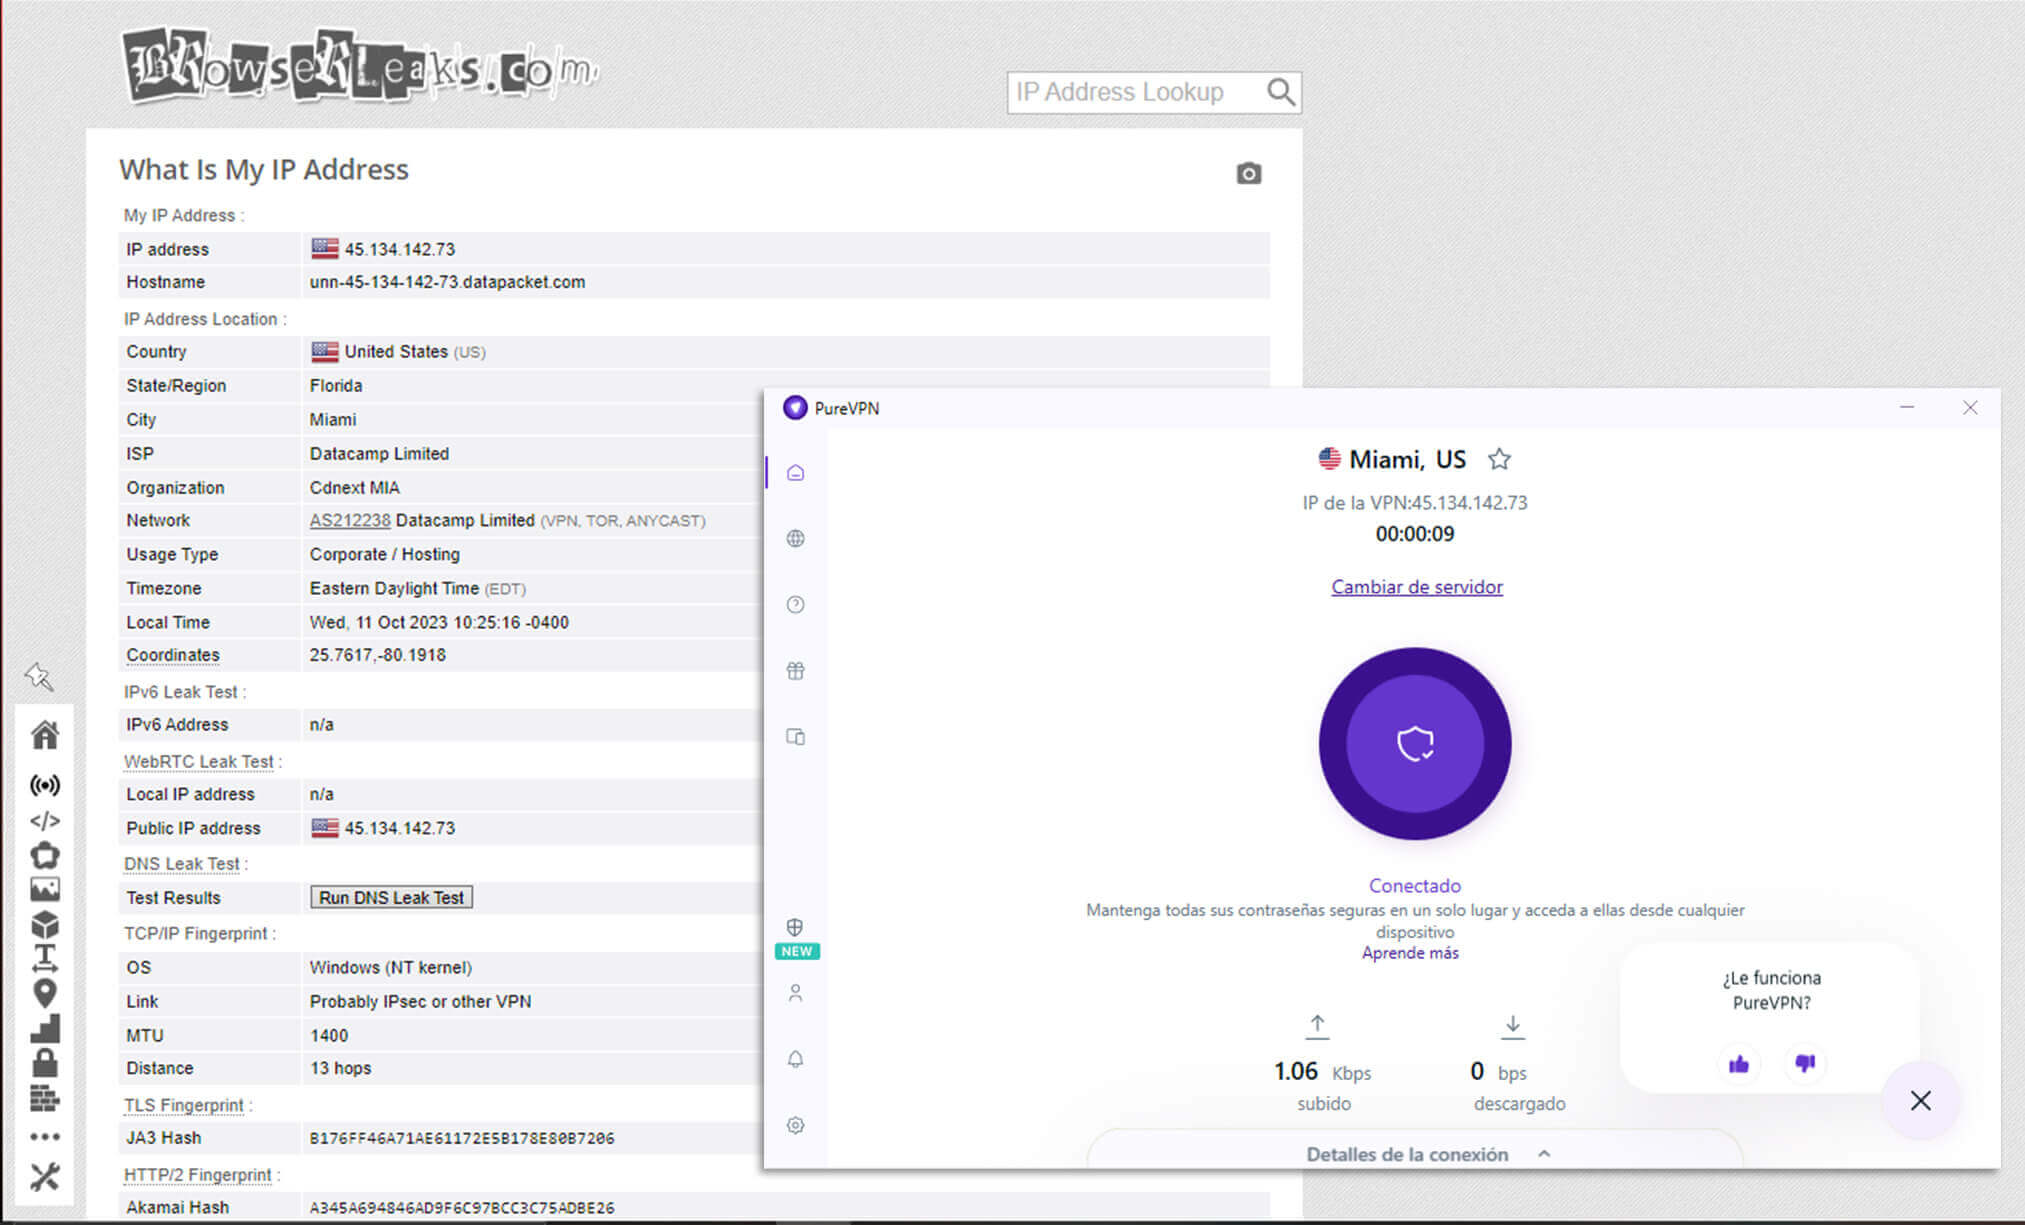Click the coordinates value 25.7617,-80.1918

click(378, 655)
